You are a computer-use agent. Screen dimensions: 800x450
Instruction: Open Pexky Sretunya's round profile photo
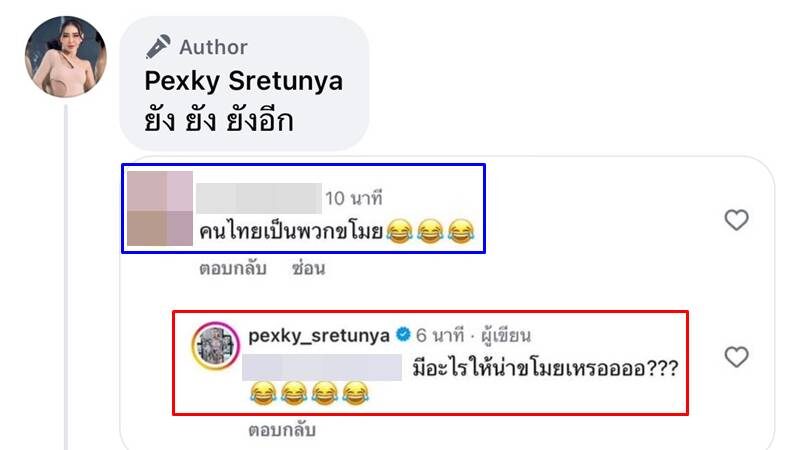pos(66,57)
